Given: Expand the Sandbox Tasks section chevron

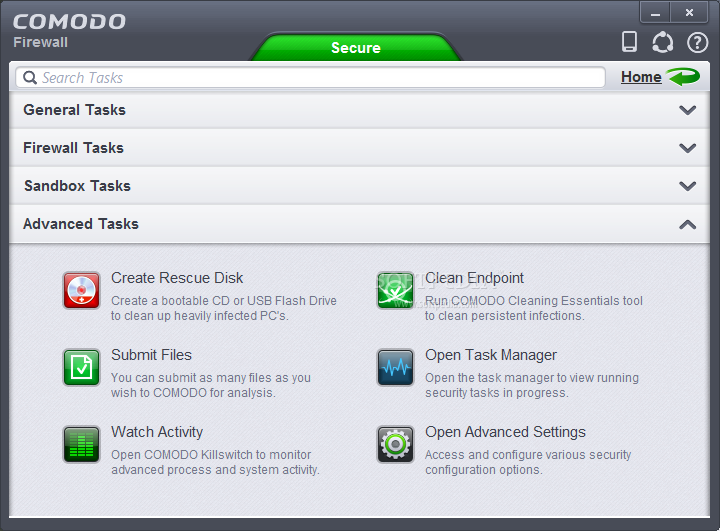Looking at the screenshot, I should [x=687, y=186].
